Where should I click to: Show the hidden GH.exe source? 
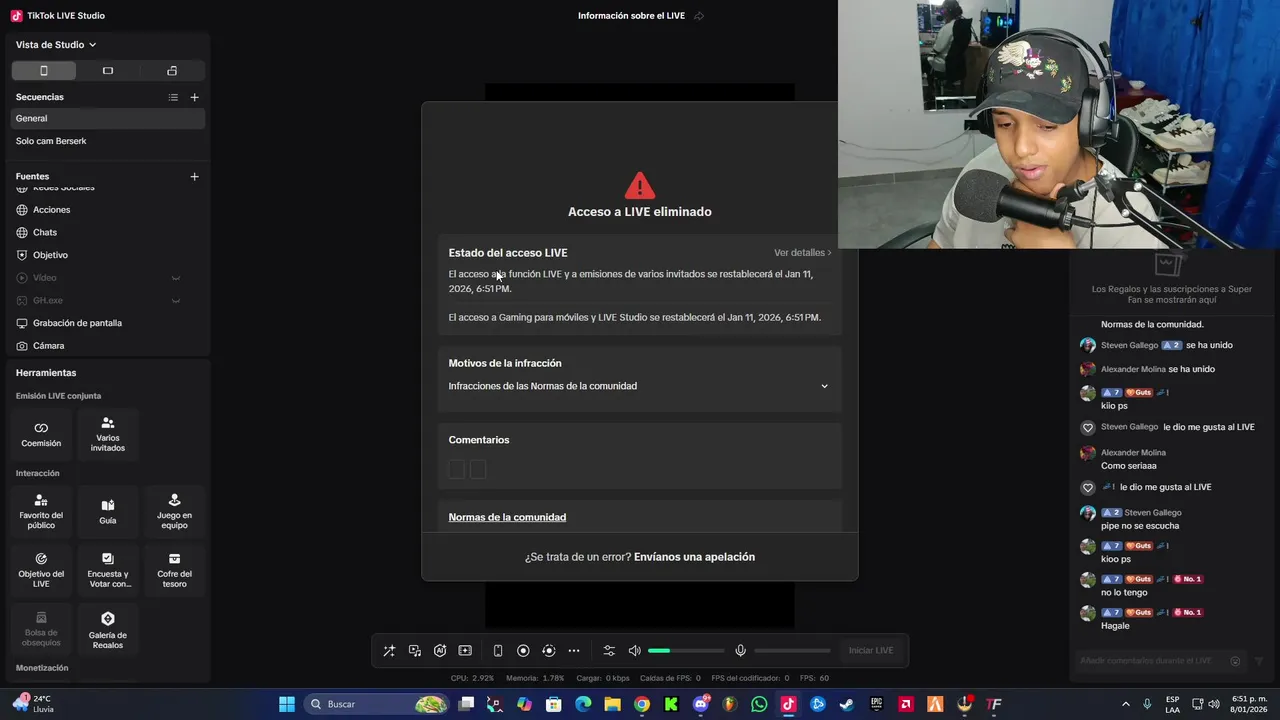click(x=176, y=301)
